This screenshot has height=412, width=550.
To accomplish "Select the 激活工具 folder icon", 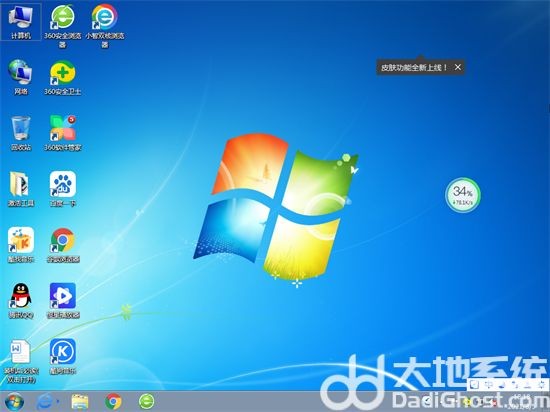I will click(21, 189).
